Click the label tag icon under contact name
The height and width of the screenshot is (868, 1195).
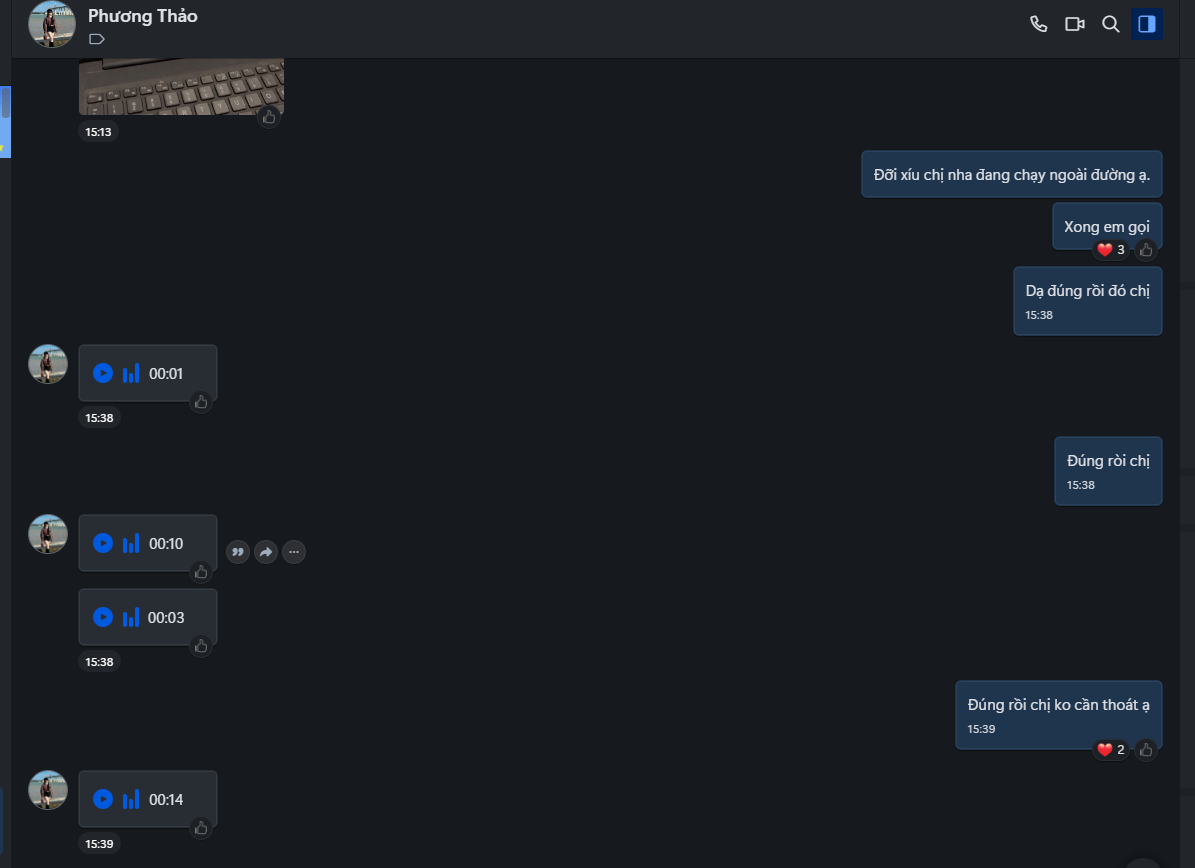point(97,40)
